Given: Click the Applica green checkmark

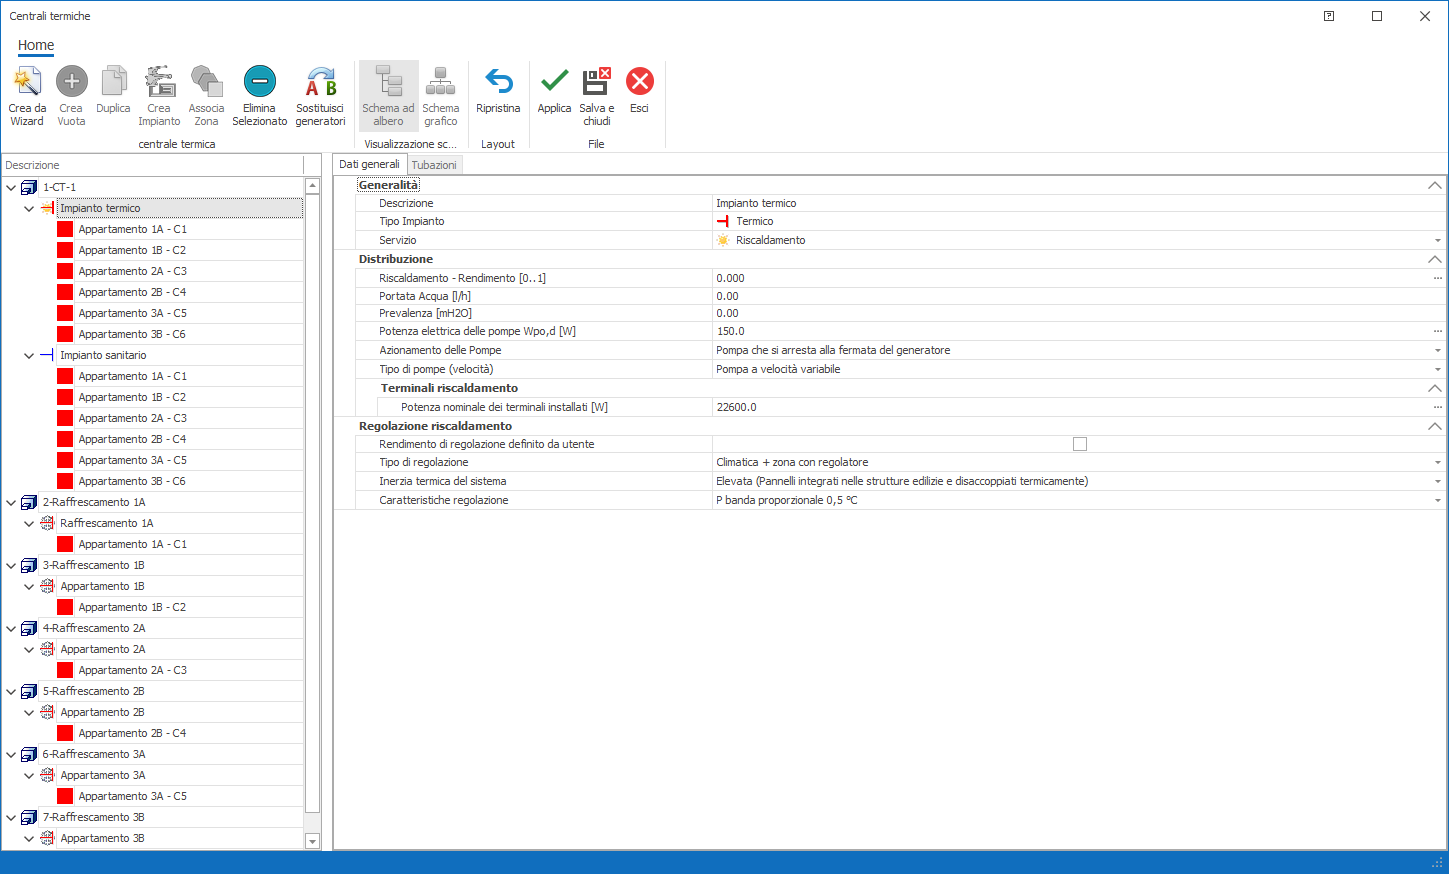Looking at the screenshot, I should click(x=554, y=83).
